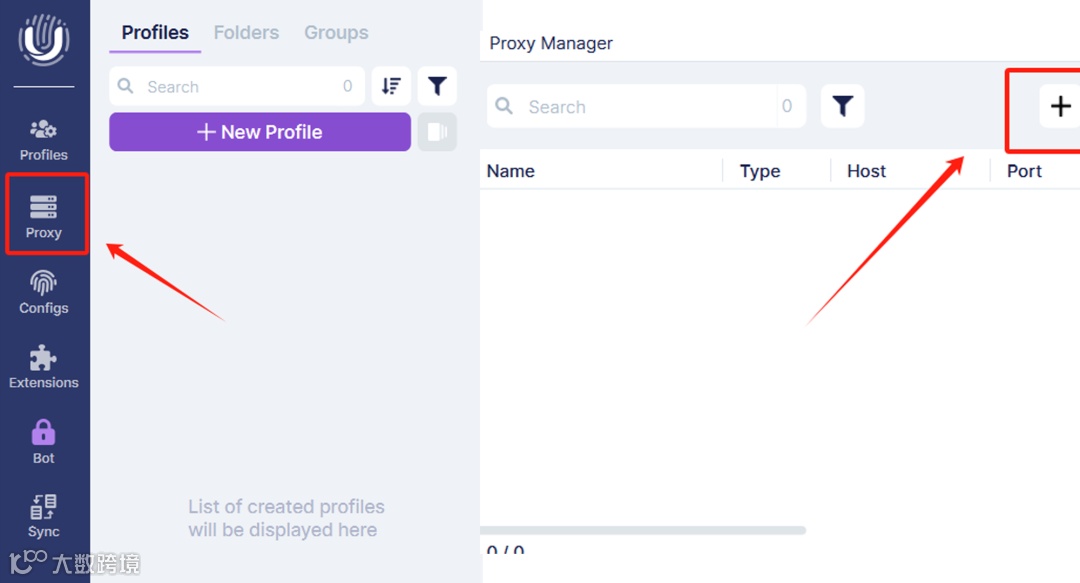
Task: Add a new proxy with plus button
Action: click(x=1060, y=106)
